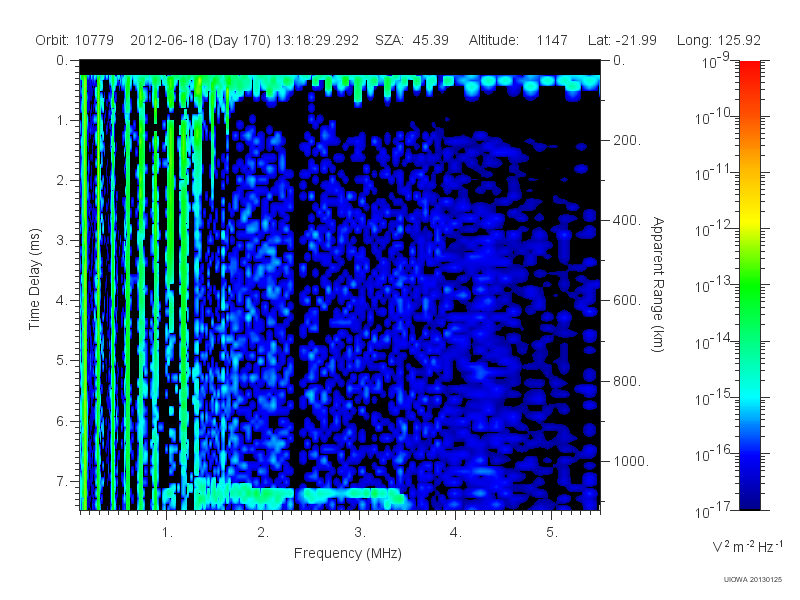
Task: Click the Apparent Range (km) axis label
Action: point(659,284)
